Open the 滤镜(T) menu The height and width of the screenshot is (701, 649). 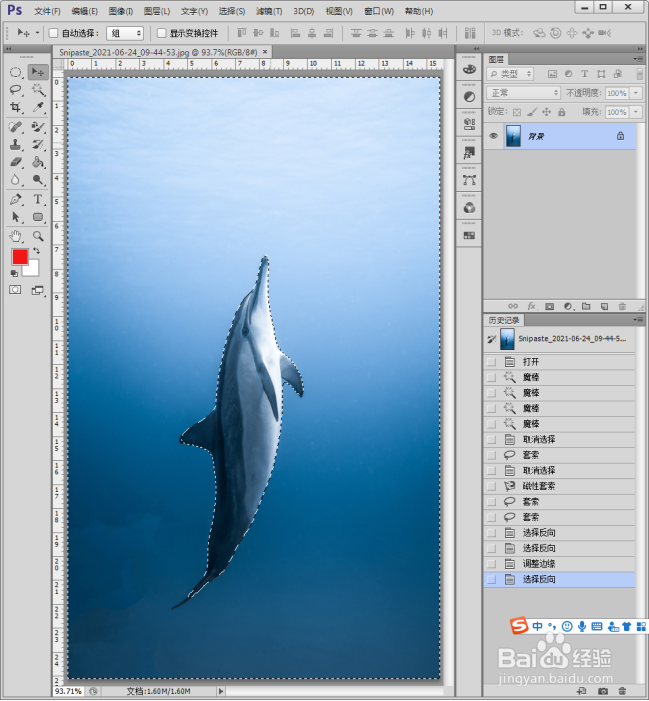(x=267, y=11)
